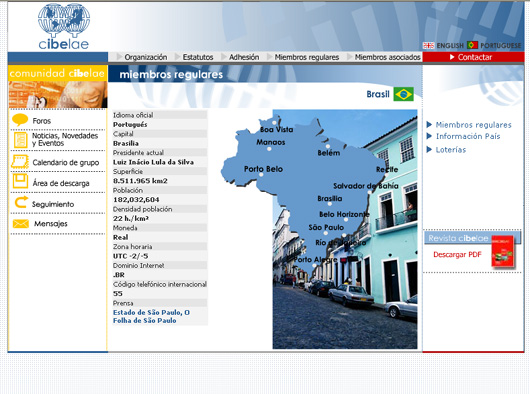The image size is (530, 394).
Task: Click the red Contactar button
Action: [473, 57]
